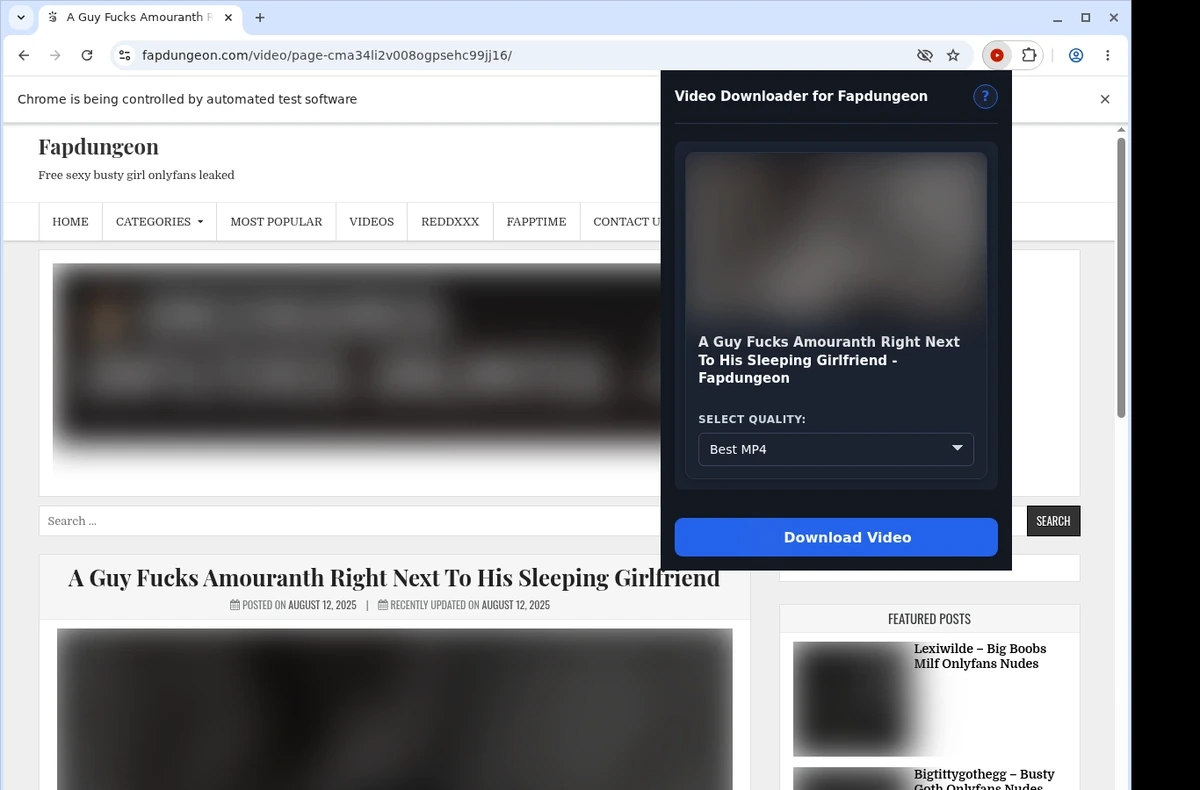Minimize the Chrome window
This screenshot has height=790, width=1200.
(1059, 18)
